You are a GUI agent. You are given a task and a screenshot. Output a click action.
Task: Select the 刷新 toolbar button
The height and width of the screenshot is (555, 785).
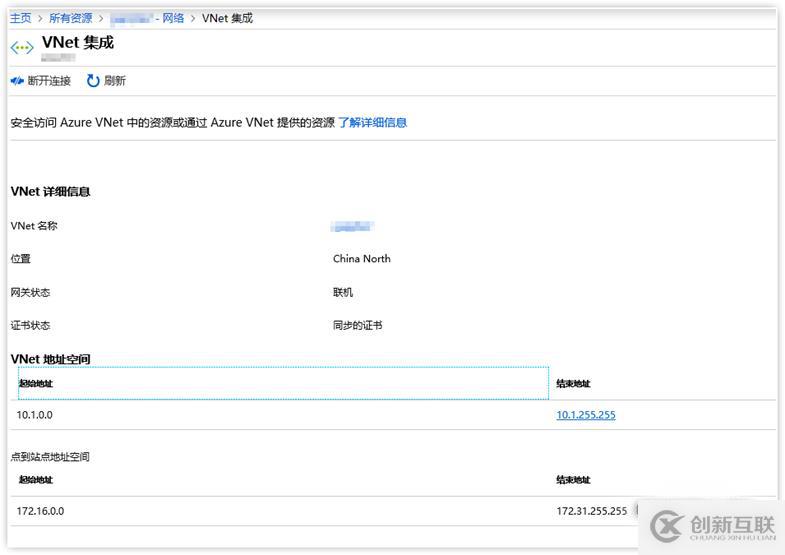[106, 81]
